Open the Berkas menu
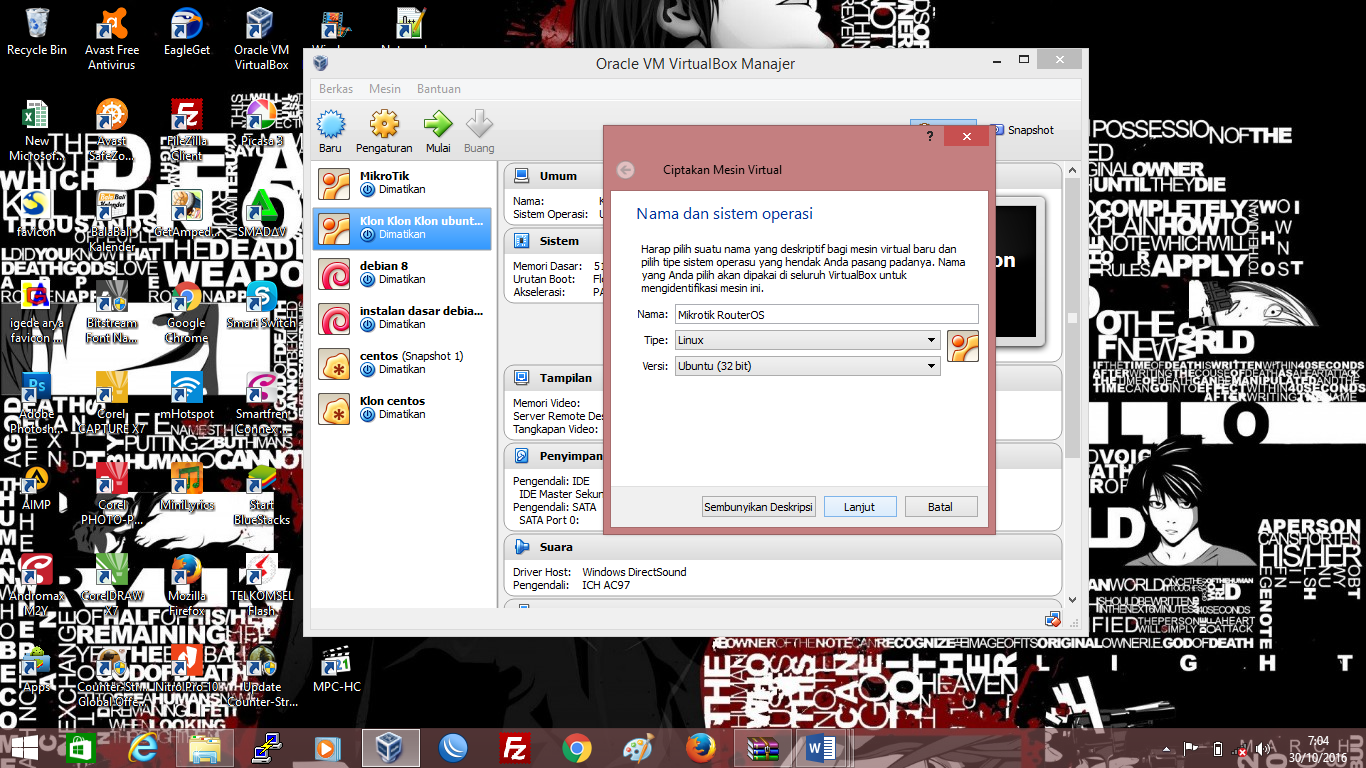 (x=336, y=89)
